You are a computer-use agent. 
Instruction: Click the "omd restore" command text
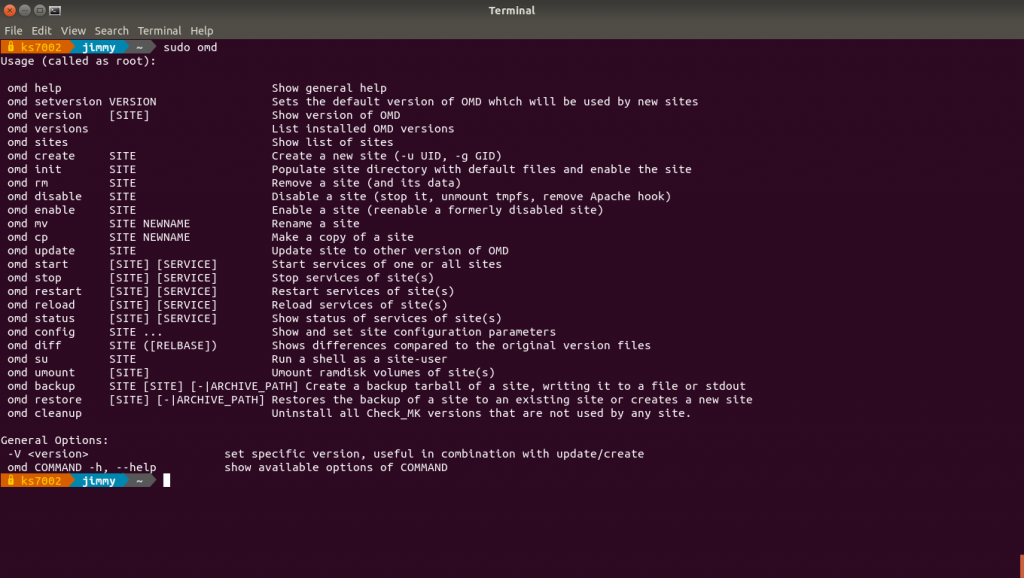pos(44,400)
